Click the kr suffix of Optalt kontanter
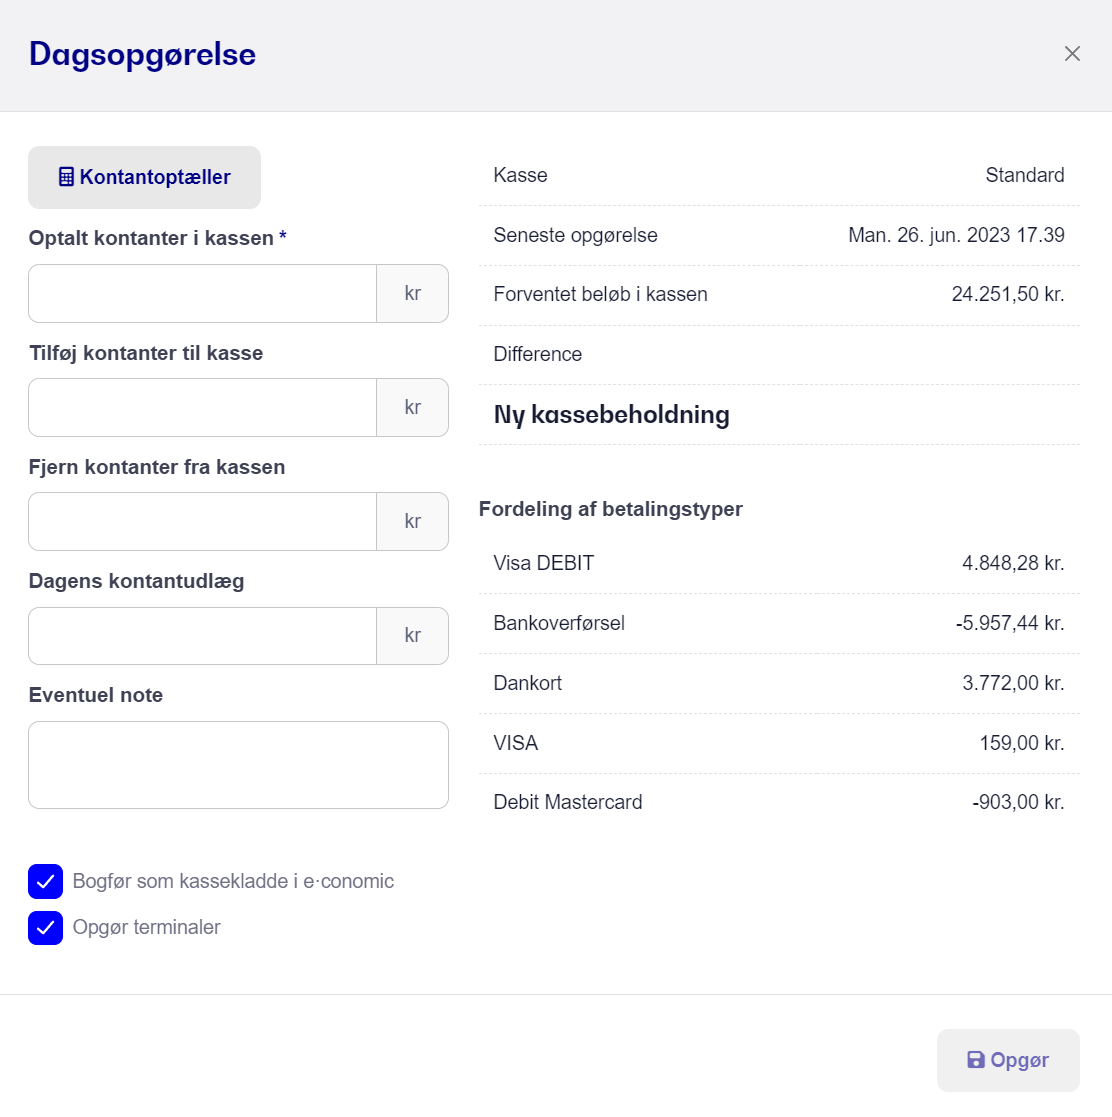Image resolution: width=1112 pixels, height=1117 pixels. (412, 293)
